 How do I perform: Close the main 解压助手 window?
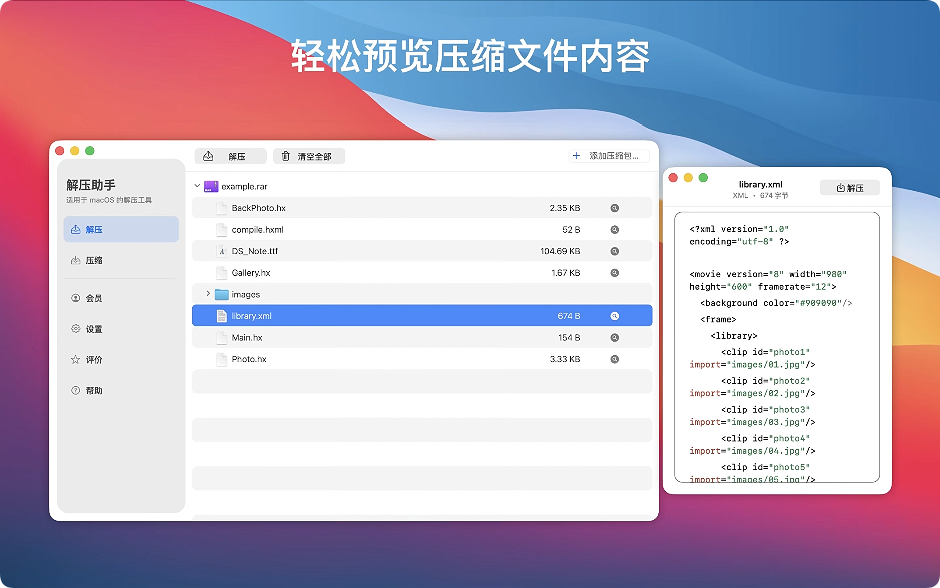tap(59, 150)
